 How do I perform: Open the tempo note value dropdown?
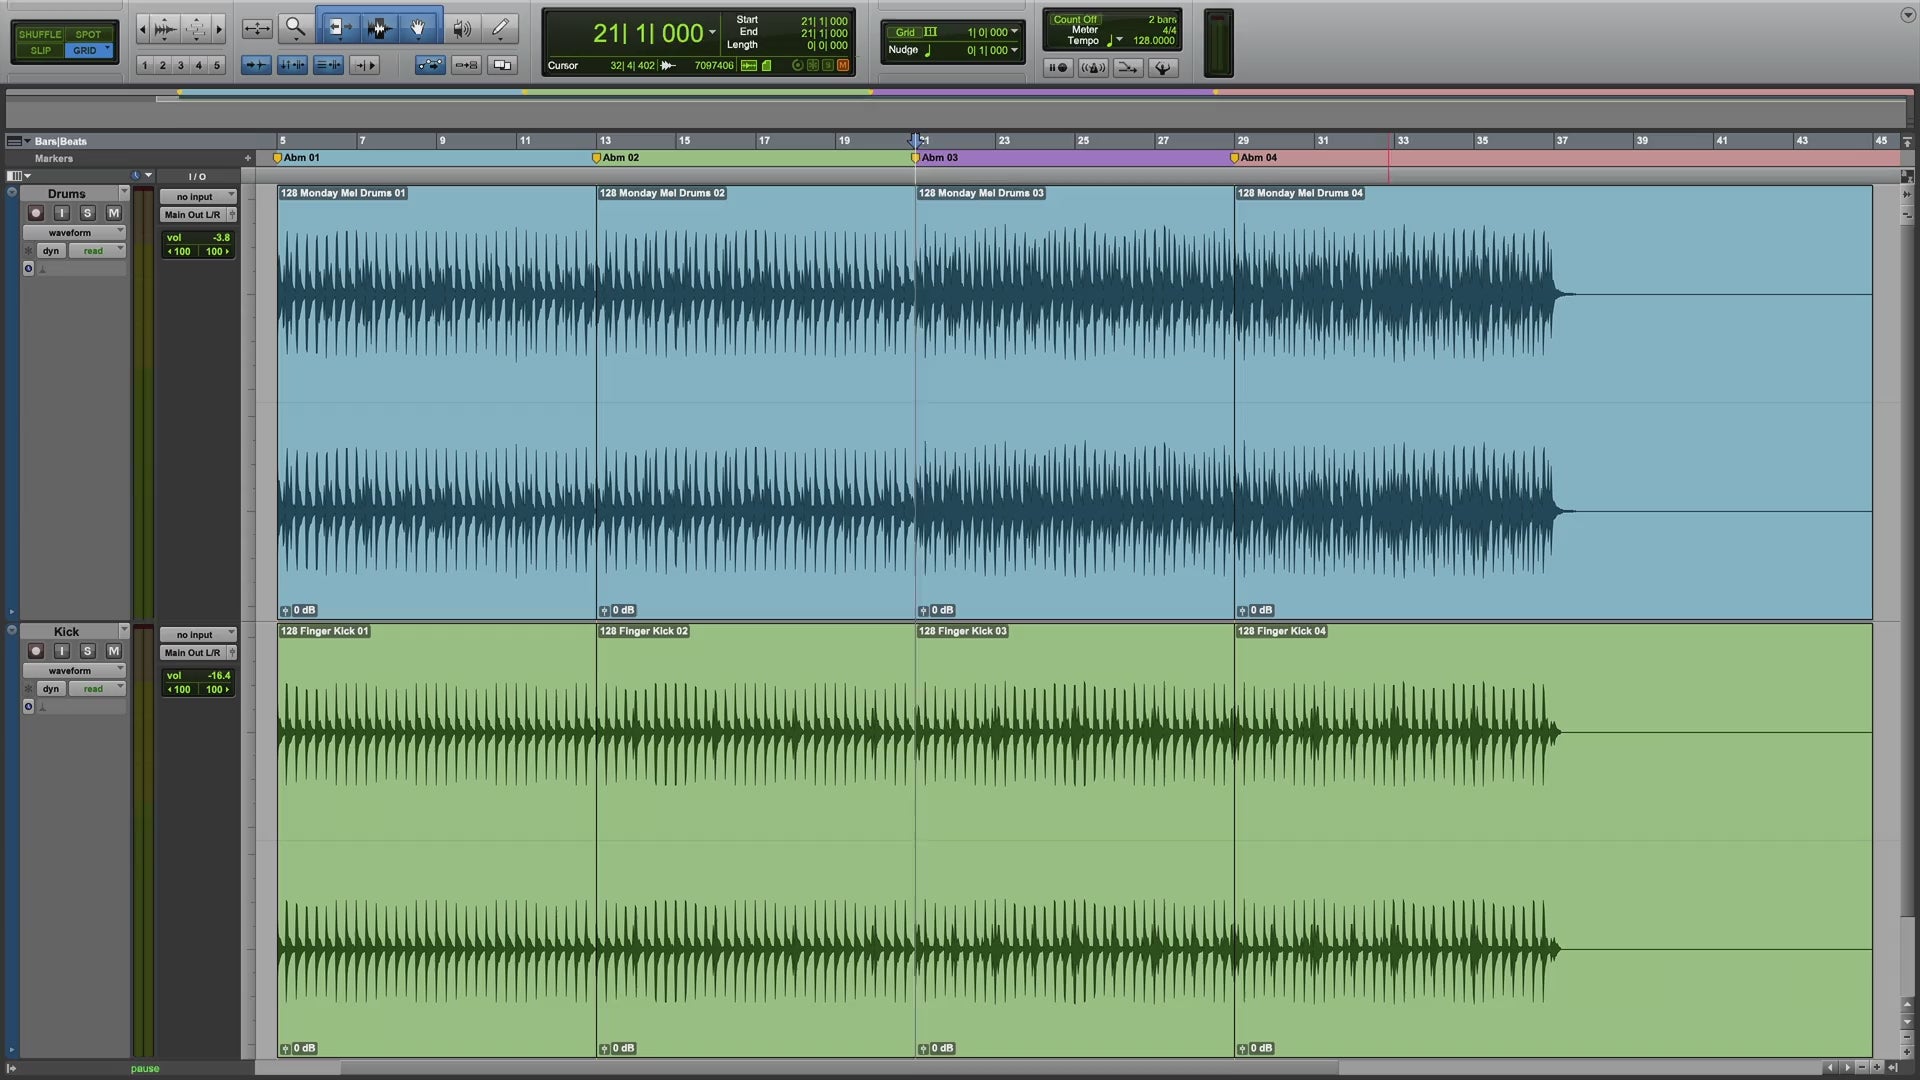1119,41
